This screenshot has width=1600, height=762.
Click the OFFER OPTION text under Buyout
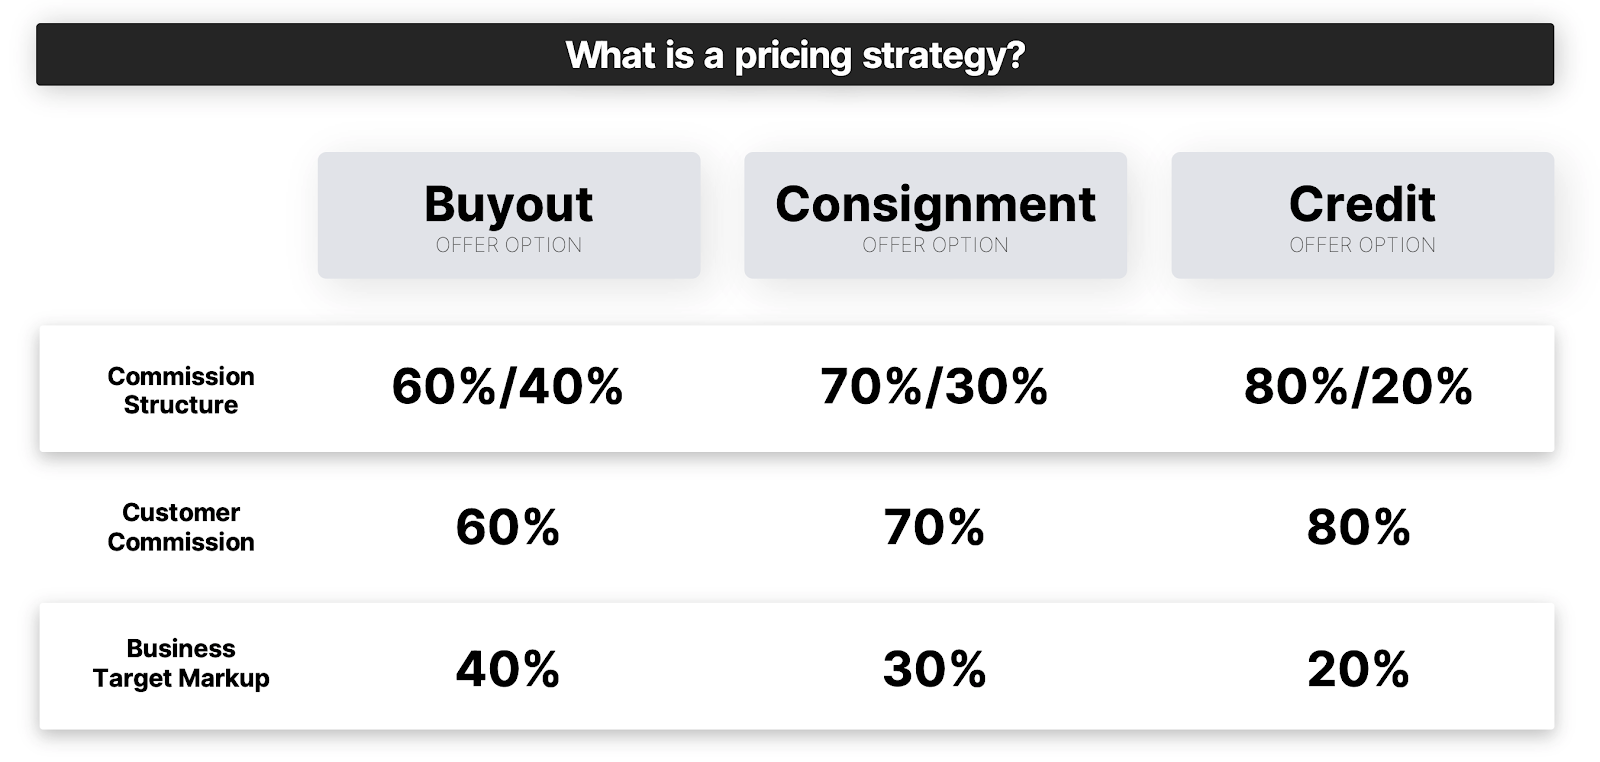click(x=508, y=245)
